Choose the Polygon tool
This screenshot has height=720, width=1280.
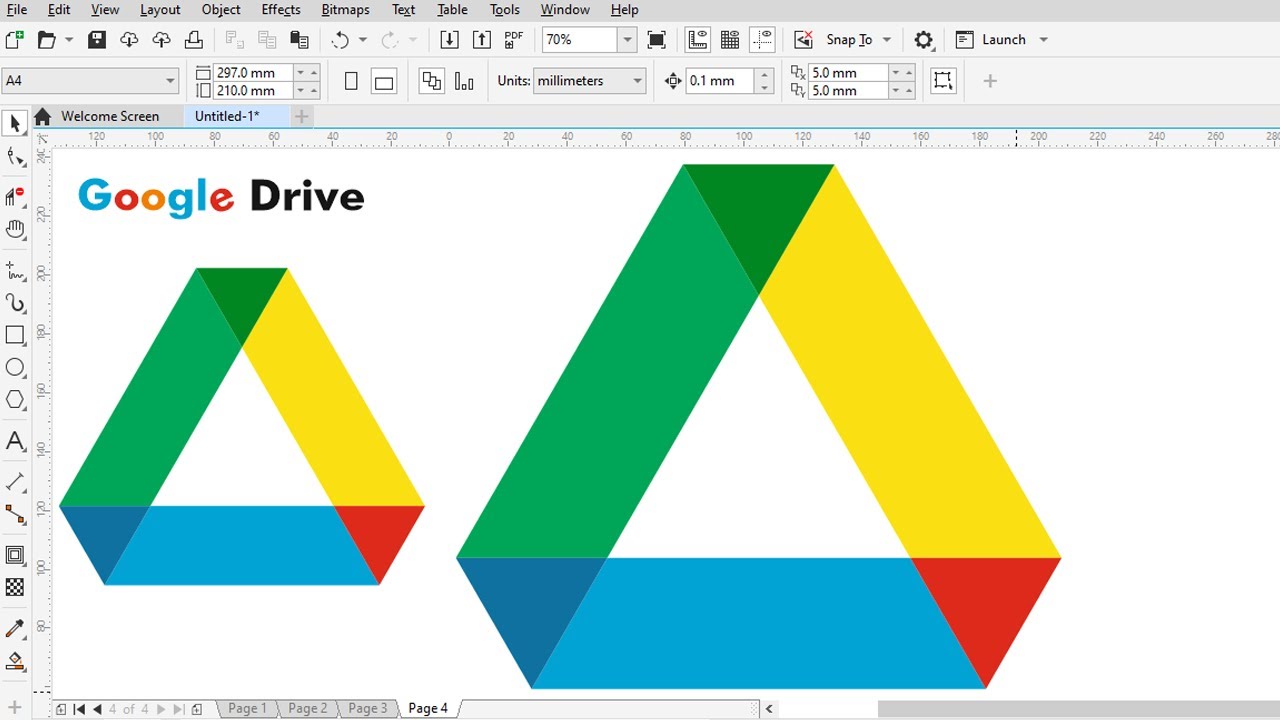pyautogui.click(x=15, y=400)
